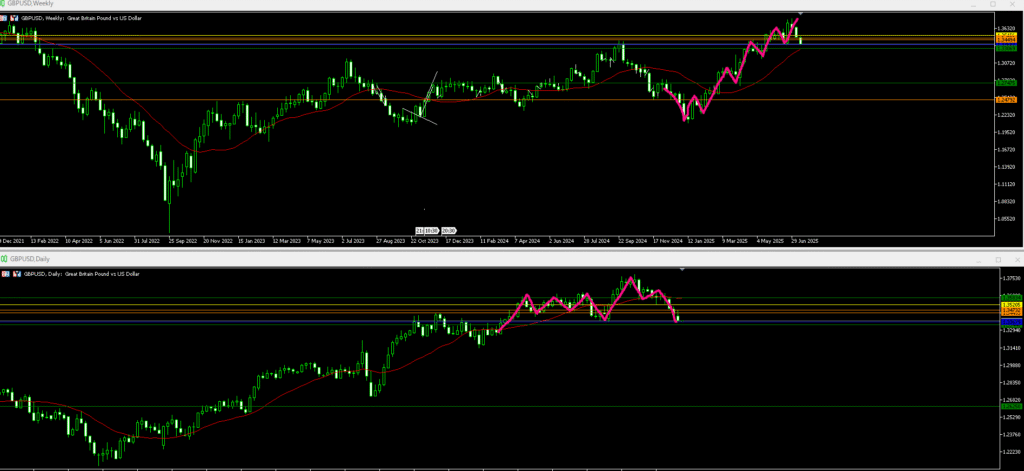The width and height of the screenshot is (1024, 471).
Task: Click the '25 Sep 2022' date on Weekly time axis
Action: click(x=182, y=241)
